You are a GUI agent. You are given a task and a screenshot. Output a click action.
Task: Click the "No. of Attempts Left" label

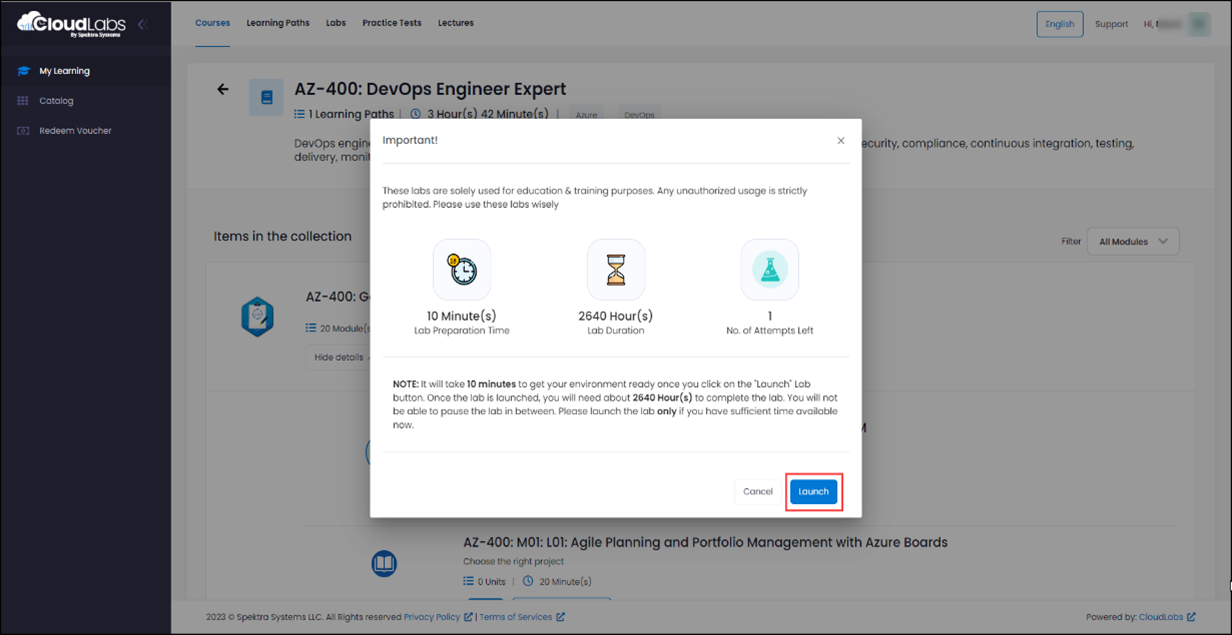click(x=770, y=331)
